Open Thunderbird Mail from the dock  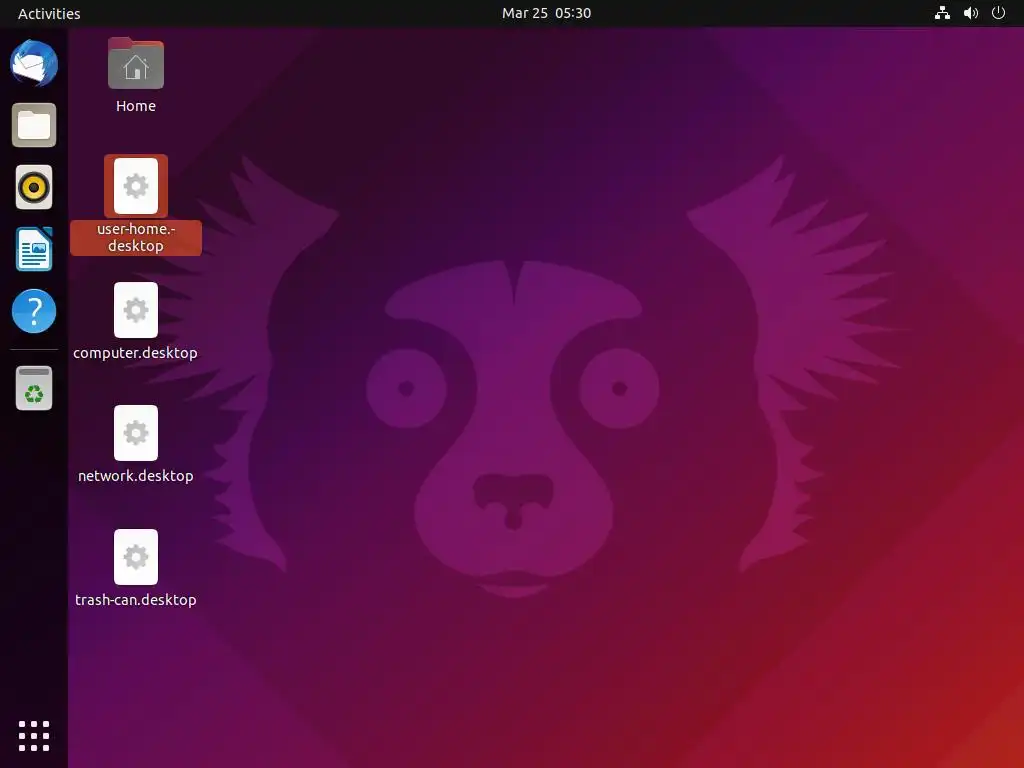tap(34, 63)
